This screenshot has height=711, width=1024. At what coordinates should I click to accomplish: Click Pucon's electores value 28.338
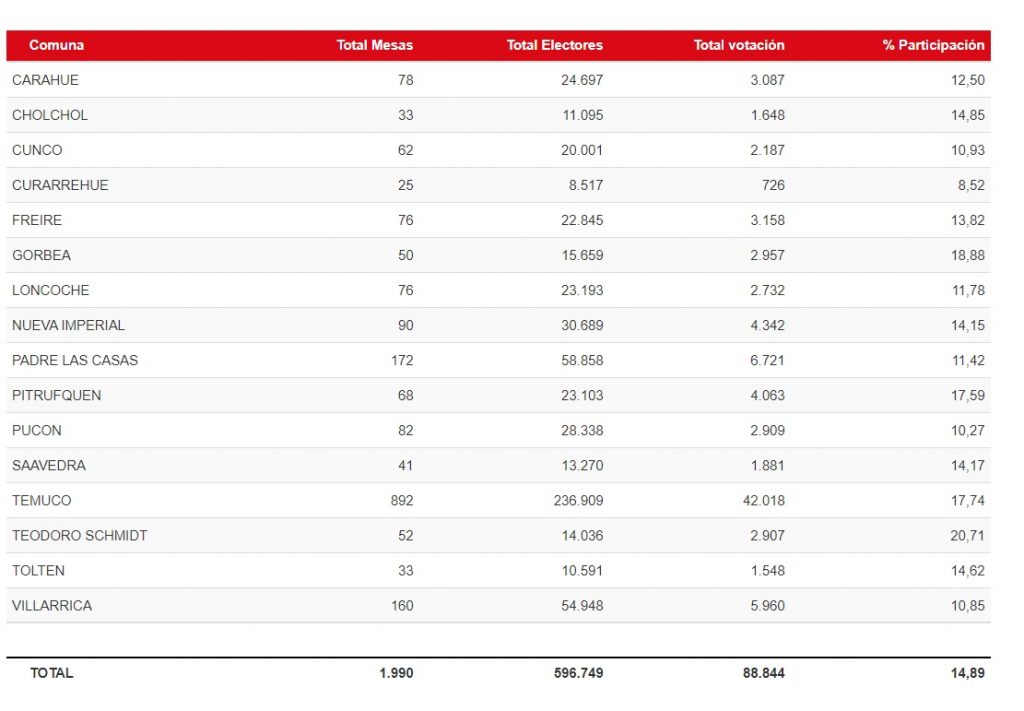pyautogui.click(x=582, y=431)
